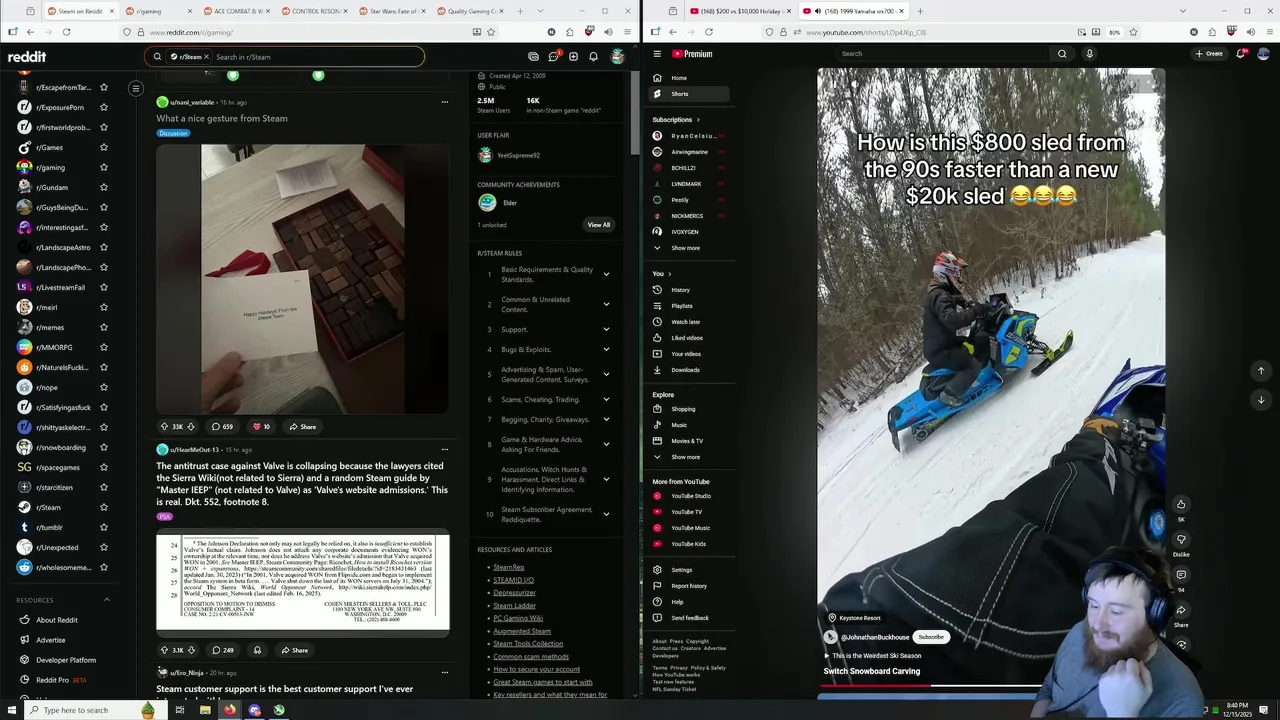Open Reddit notifications bell
The height and width of the screenshot is (720, 1280).
(593, 57)
